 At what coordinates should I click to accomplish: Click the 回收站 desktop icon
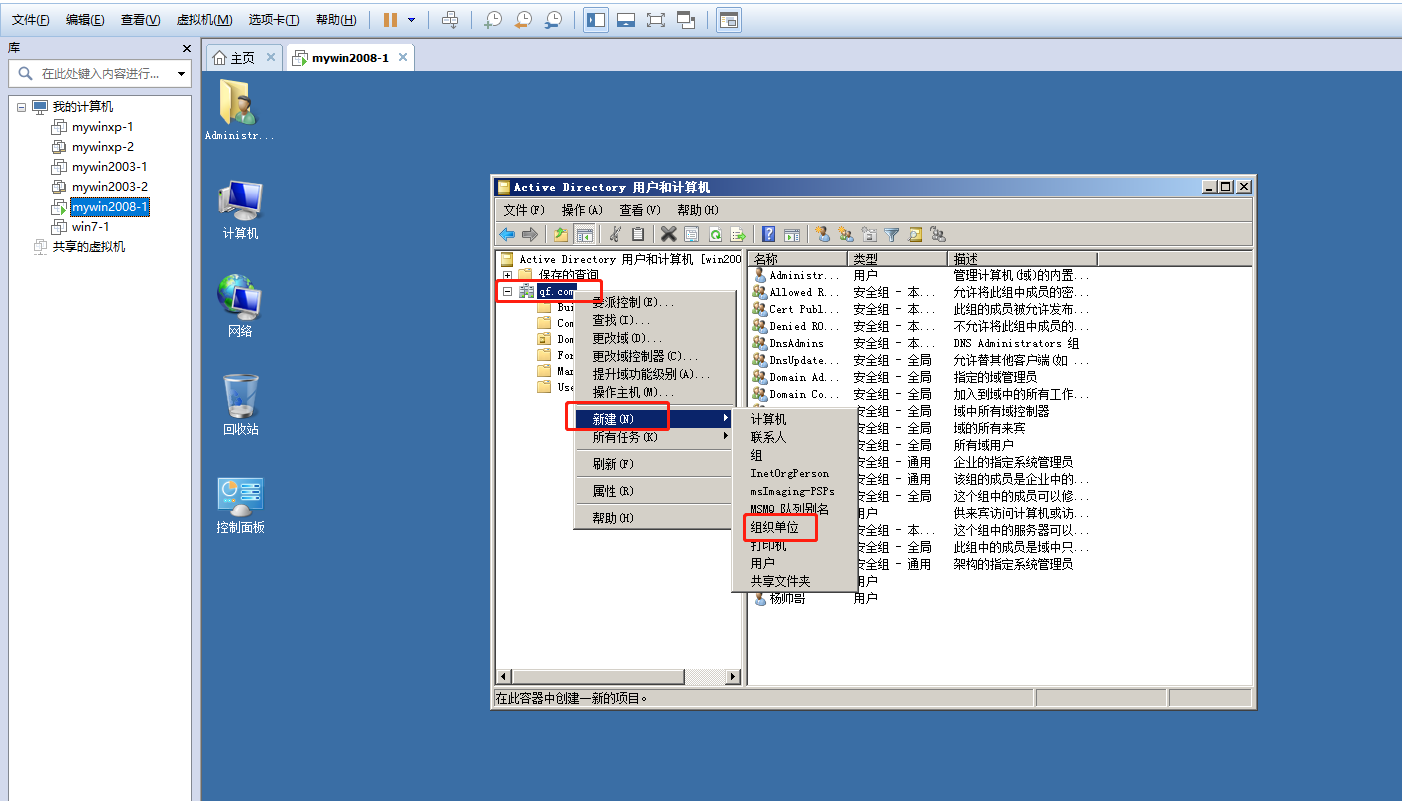(x=240, y=405)
